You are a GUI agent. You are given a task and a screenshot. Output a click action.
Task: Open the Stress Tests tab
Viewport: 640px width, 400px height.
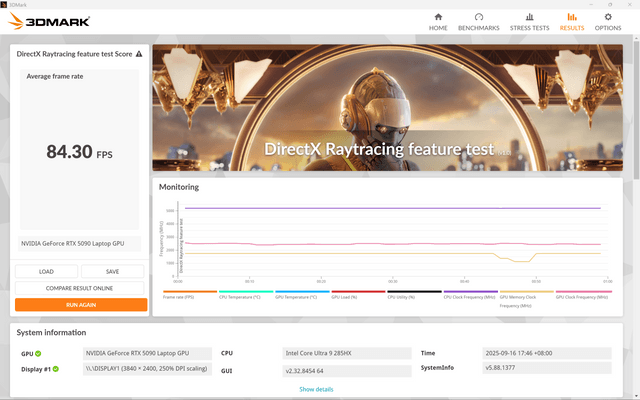tap(529, 22)
